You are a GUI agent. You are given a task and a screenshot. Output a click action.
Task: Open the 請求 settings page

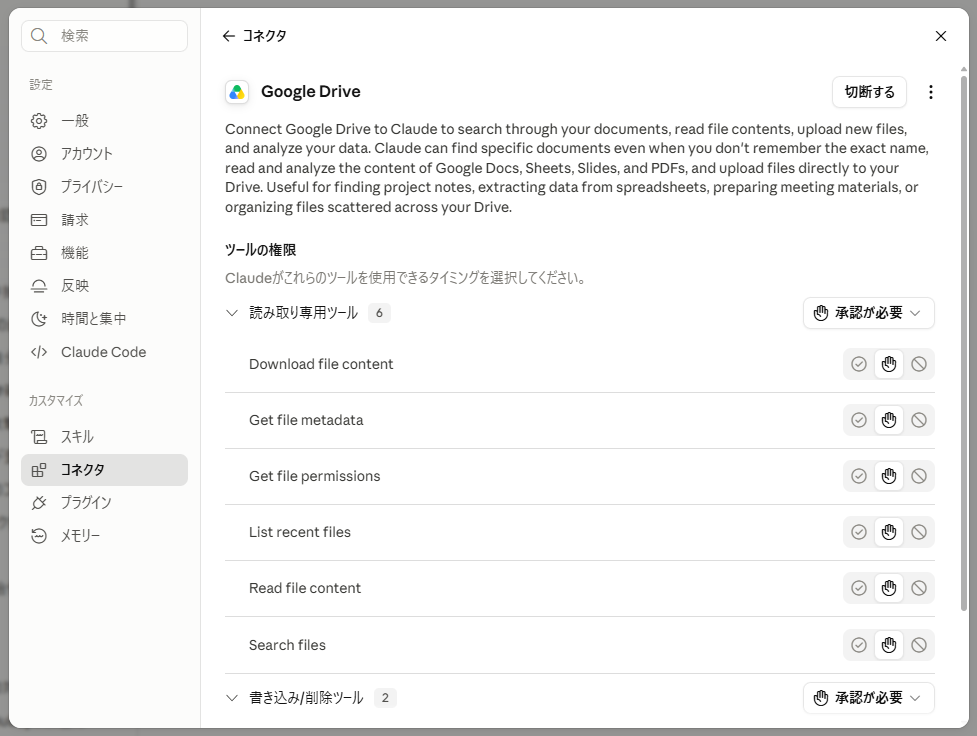click(x=104, y=220)
